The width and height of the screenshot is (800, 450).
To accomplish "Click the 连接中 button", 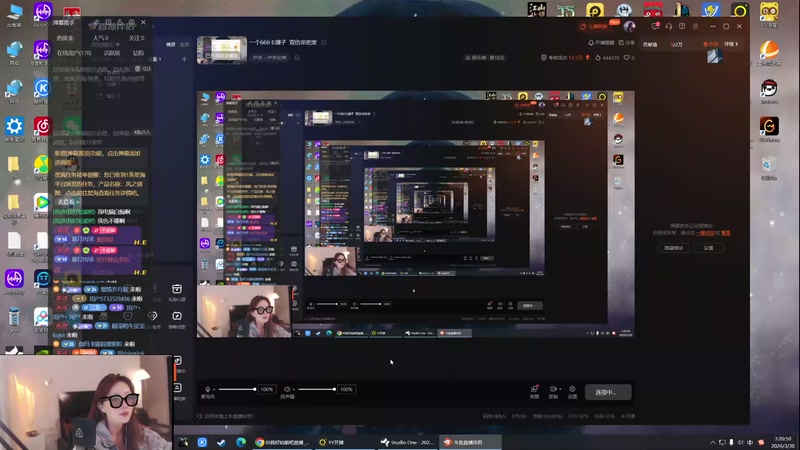I will click(x=608, y=392).
